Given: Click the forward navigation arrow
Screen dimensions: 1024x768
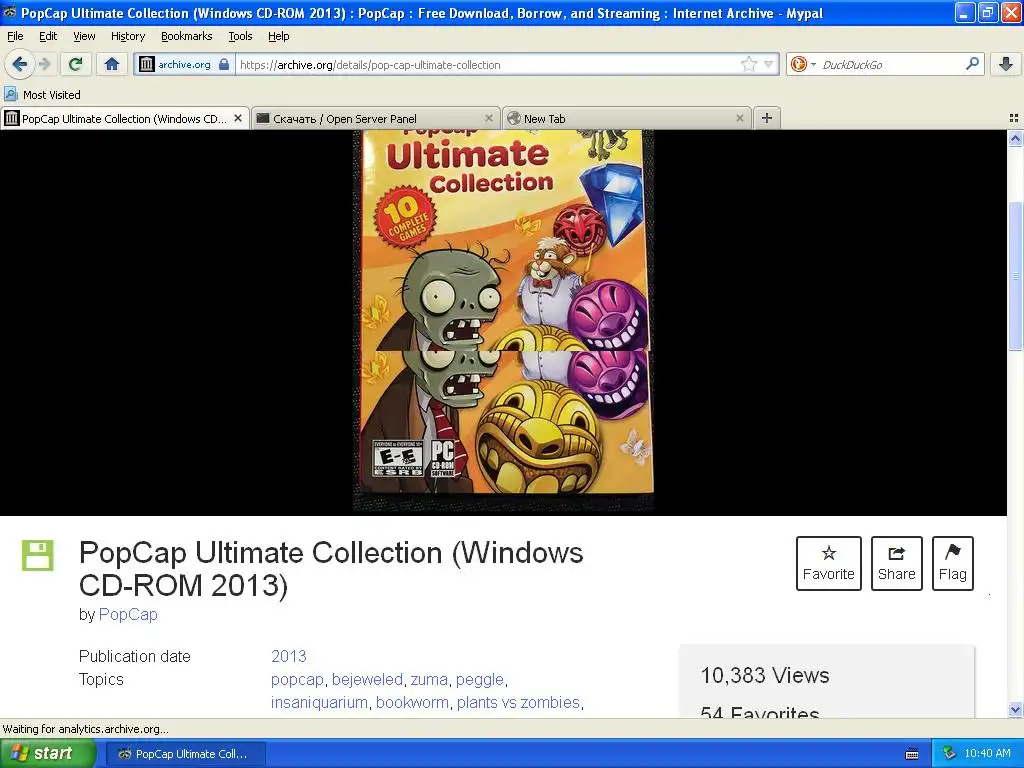Looking at the screenshot, I should pos(44,64).
